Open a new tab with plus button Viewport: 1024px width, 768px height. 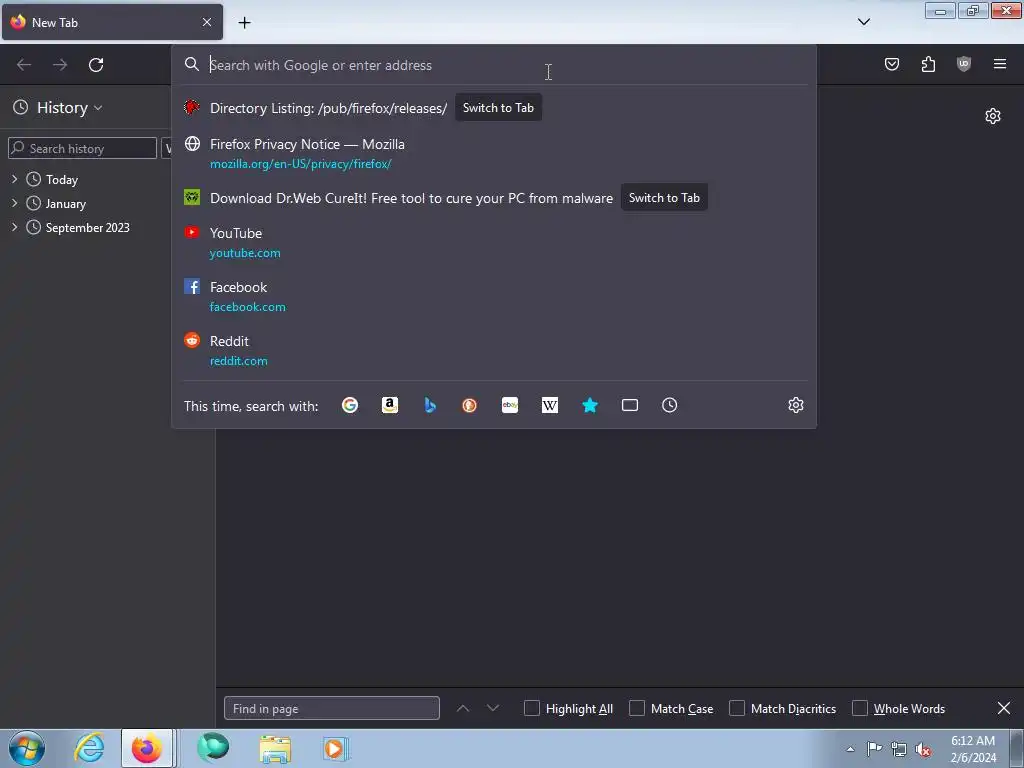[x=244, y=22]
